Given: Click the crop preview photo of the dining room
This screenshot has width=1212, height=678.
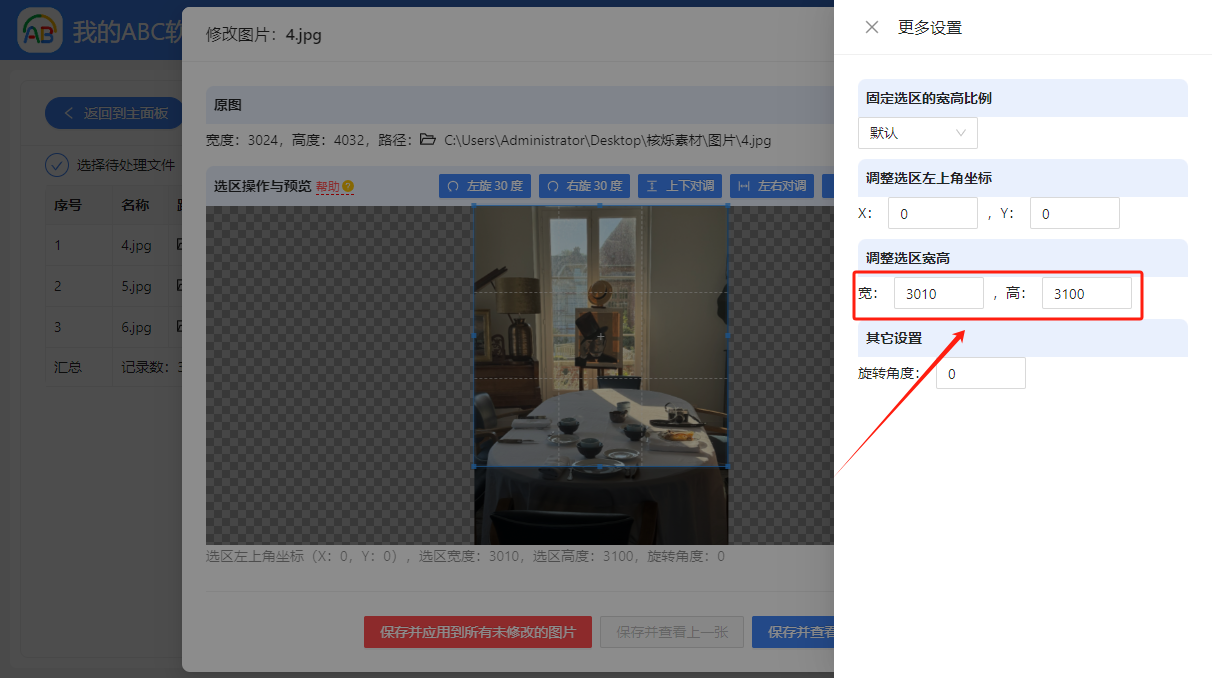Looking at the screenshot, I should pos(600,375).
